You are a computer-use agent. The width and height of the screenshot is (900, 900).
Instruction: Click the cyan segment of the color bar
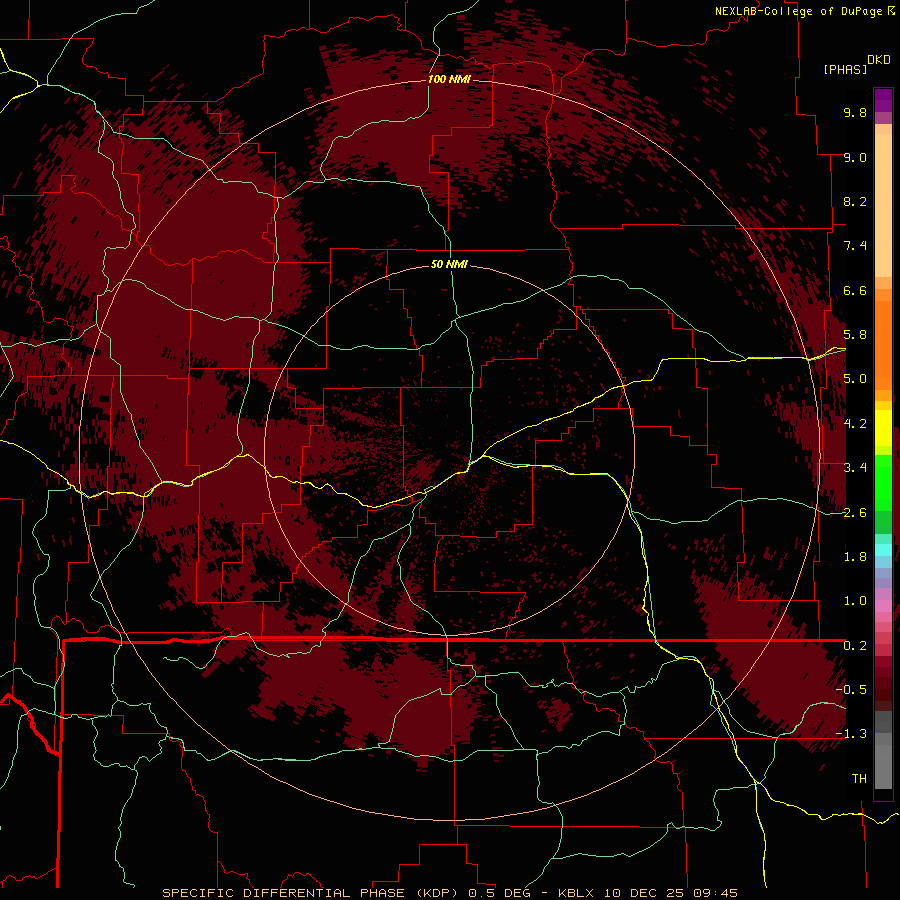tap(883, 549)
